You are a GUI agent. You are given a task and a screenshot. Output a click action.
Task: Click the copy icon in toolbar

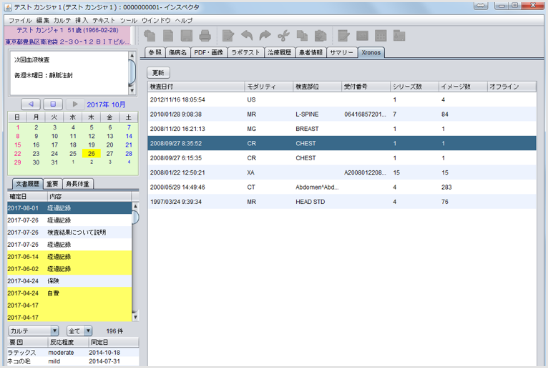302,36
